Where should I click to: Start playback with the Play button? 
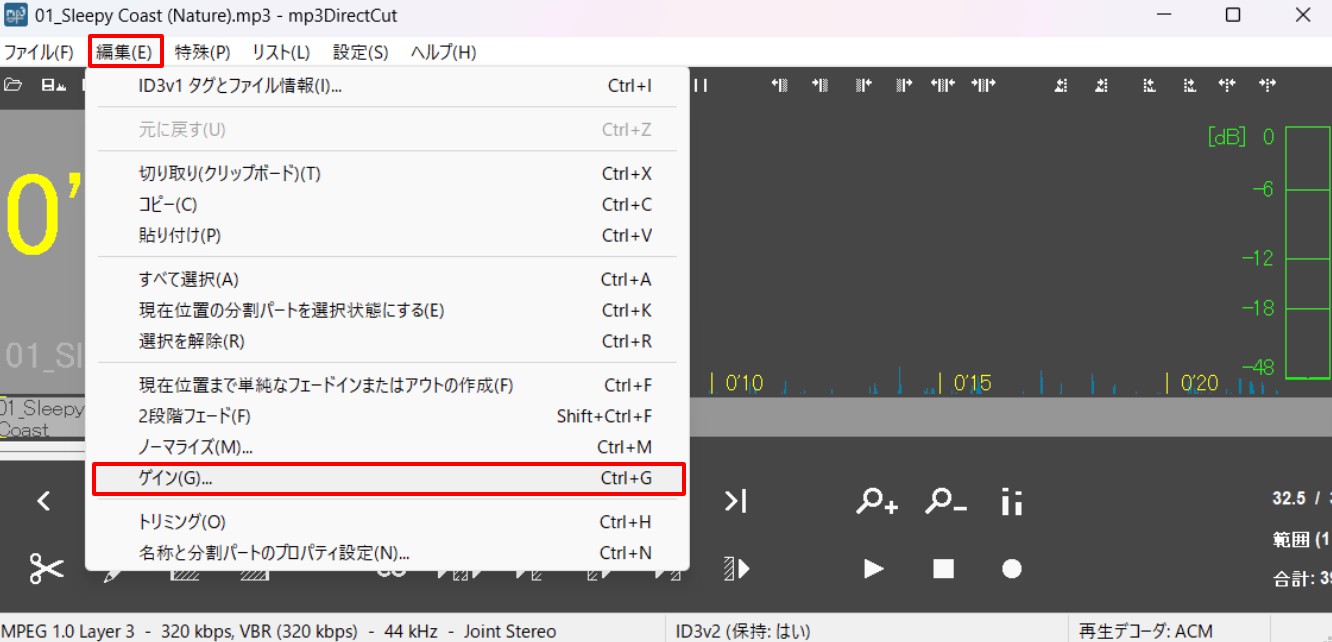(874, 568)
